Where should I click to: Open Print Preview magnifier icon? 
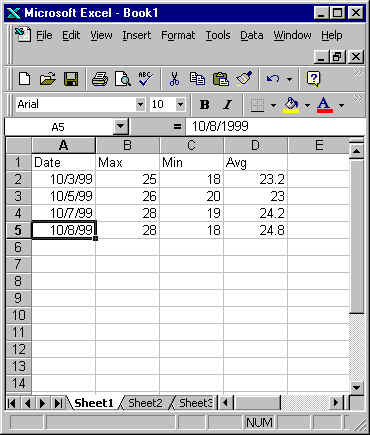click(123, 79)
